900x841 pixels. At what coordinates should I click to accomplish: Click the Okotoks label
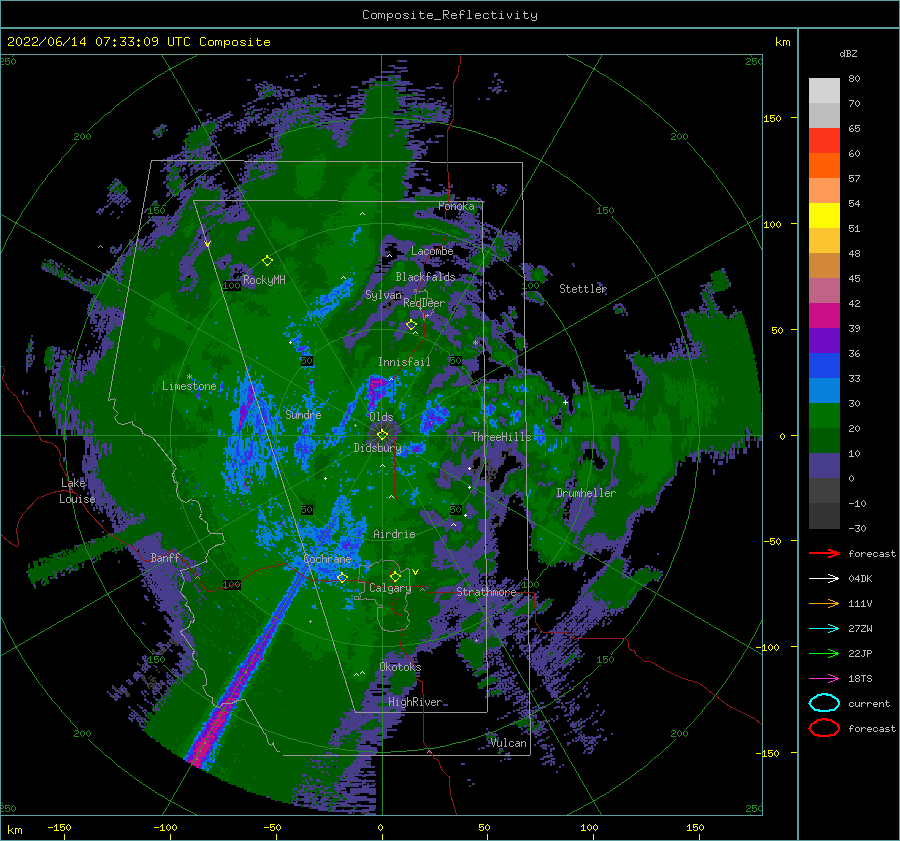click(400, 667)
